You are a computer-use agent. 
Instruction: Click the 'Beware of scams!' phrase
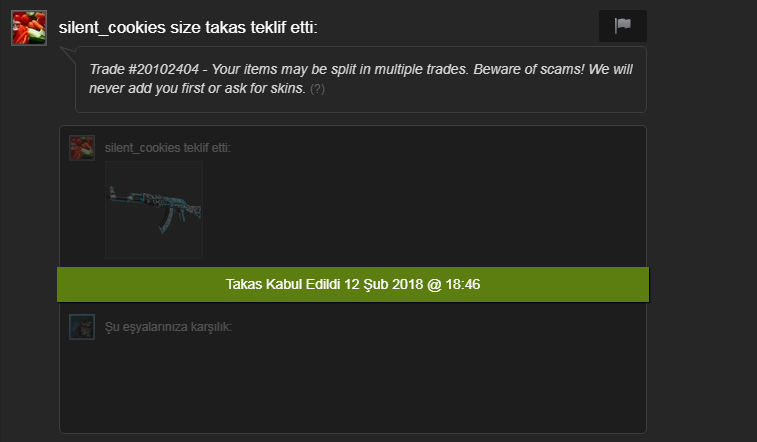coord(529,69)
